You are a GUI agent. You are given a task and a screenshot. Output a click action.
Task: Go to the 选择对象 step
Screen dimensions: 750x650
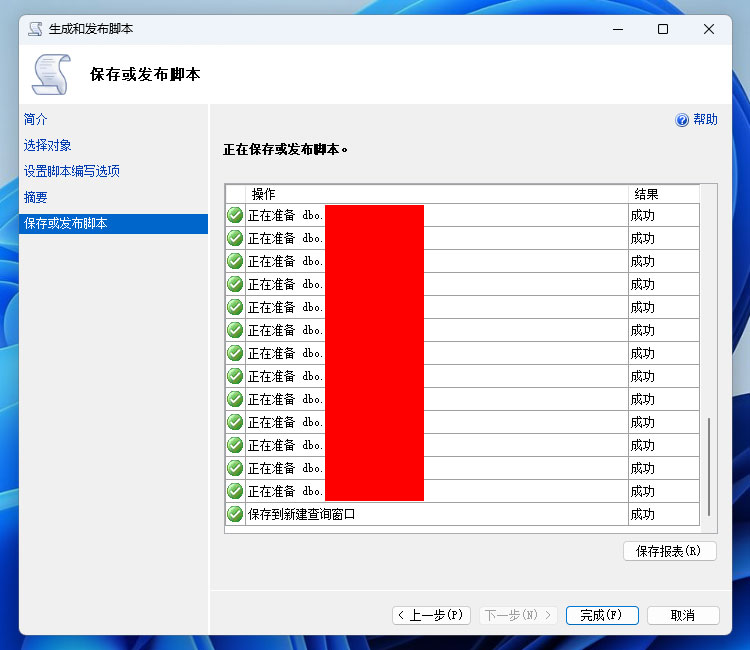(48, 145)
